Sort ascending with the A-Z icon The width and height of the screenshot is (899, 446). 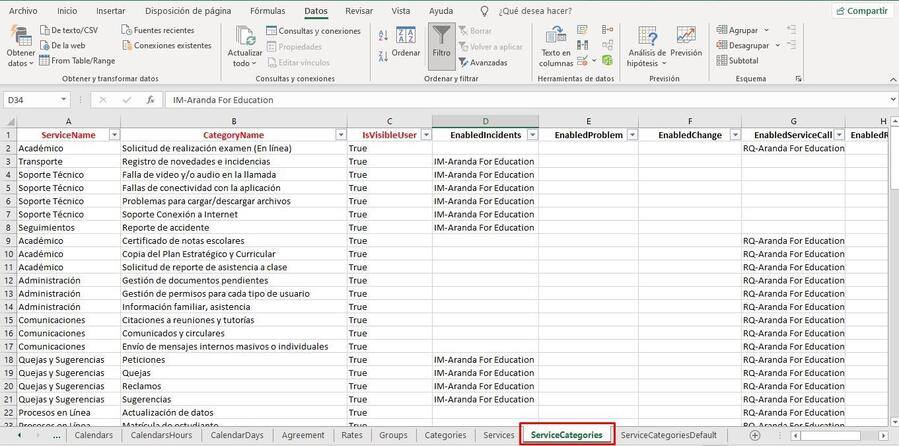pyautogui.click(x=385, y=35)
